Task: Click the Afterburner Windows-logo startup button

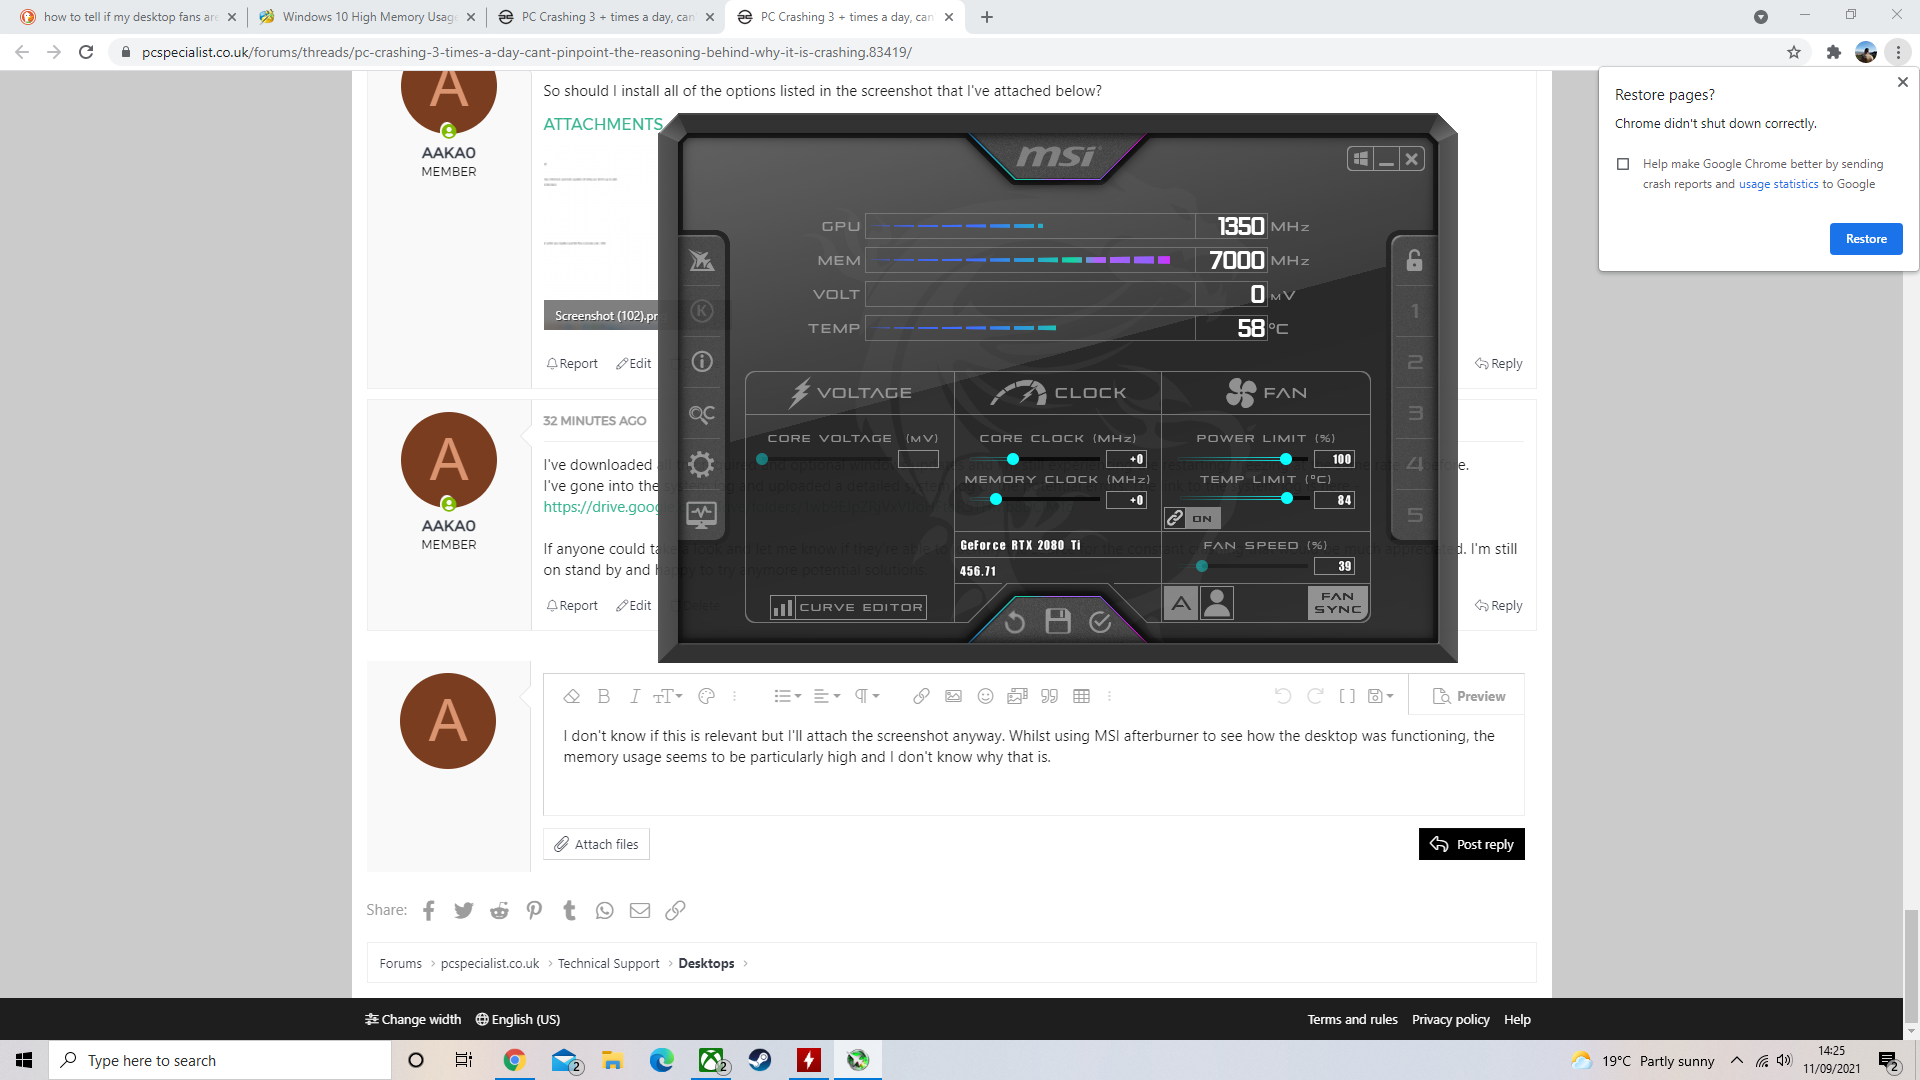Action: point(1360,159)
